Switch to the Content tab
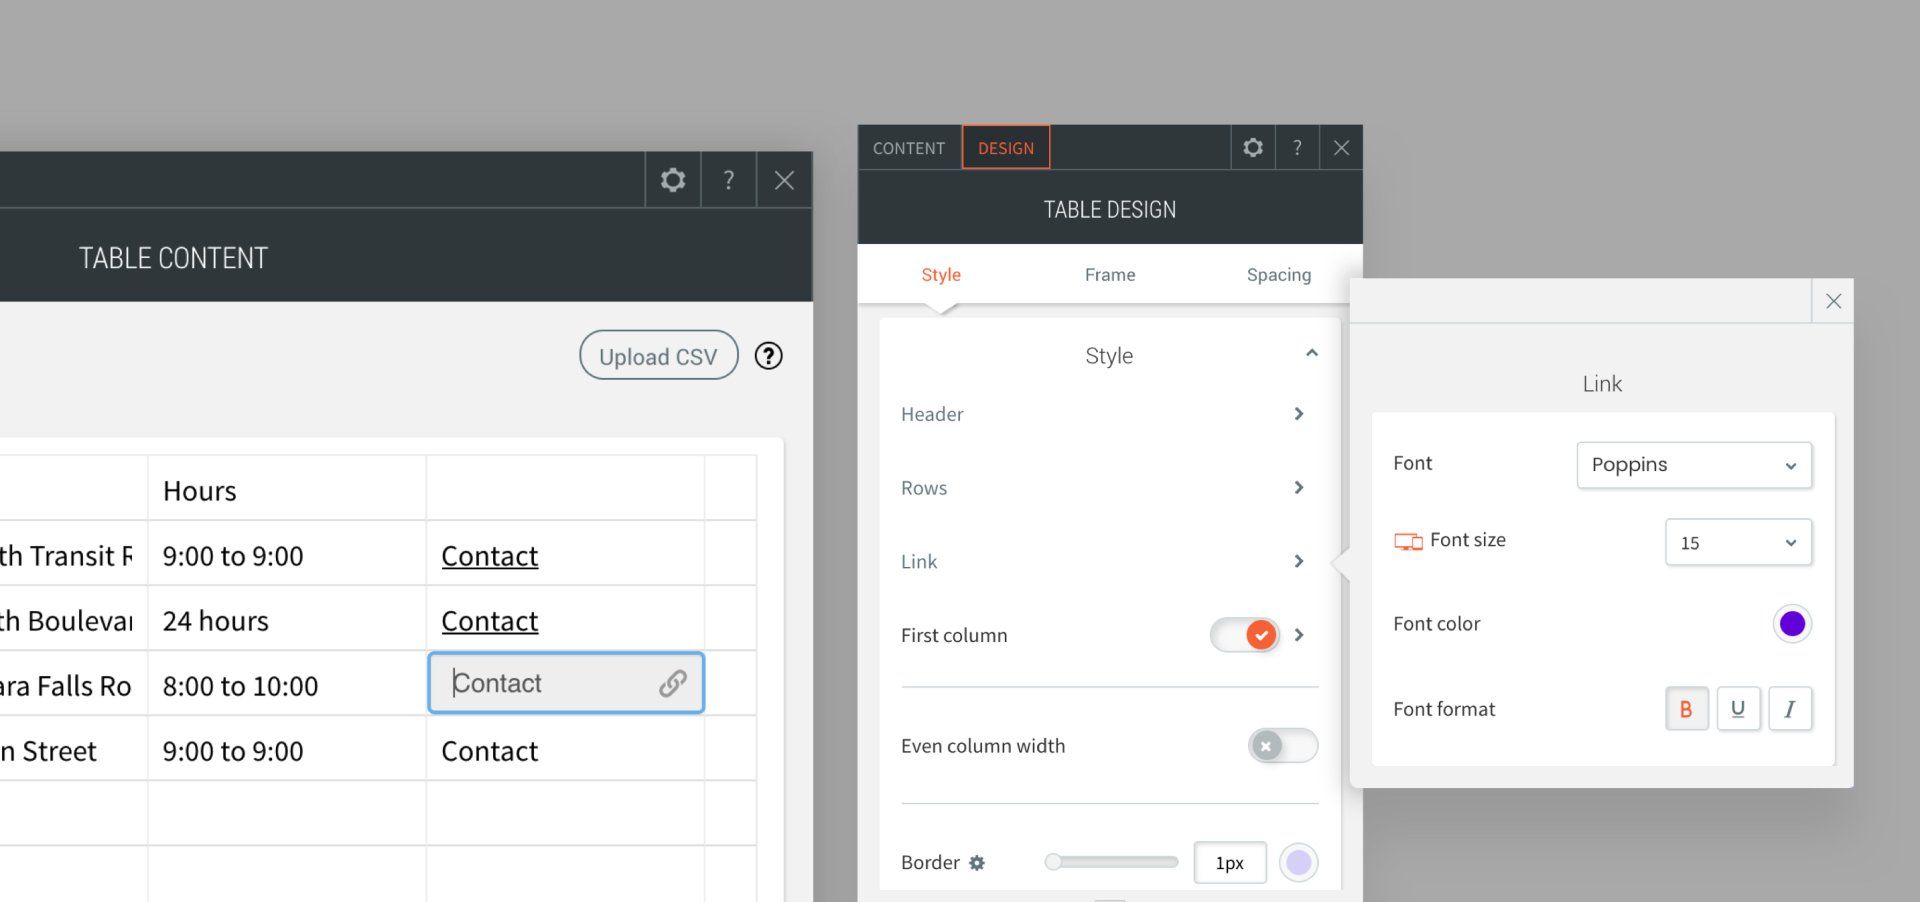The width and height of the screenshot is (1920, 902). tap(908, 147)
